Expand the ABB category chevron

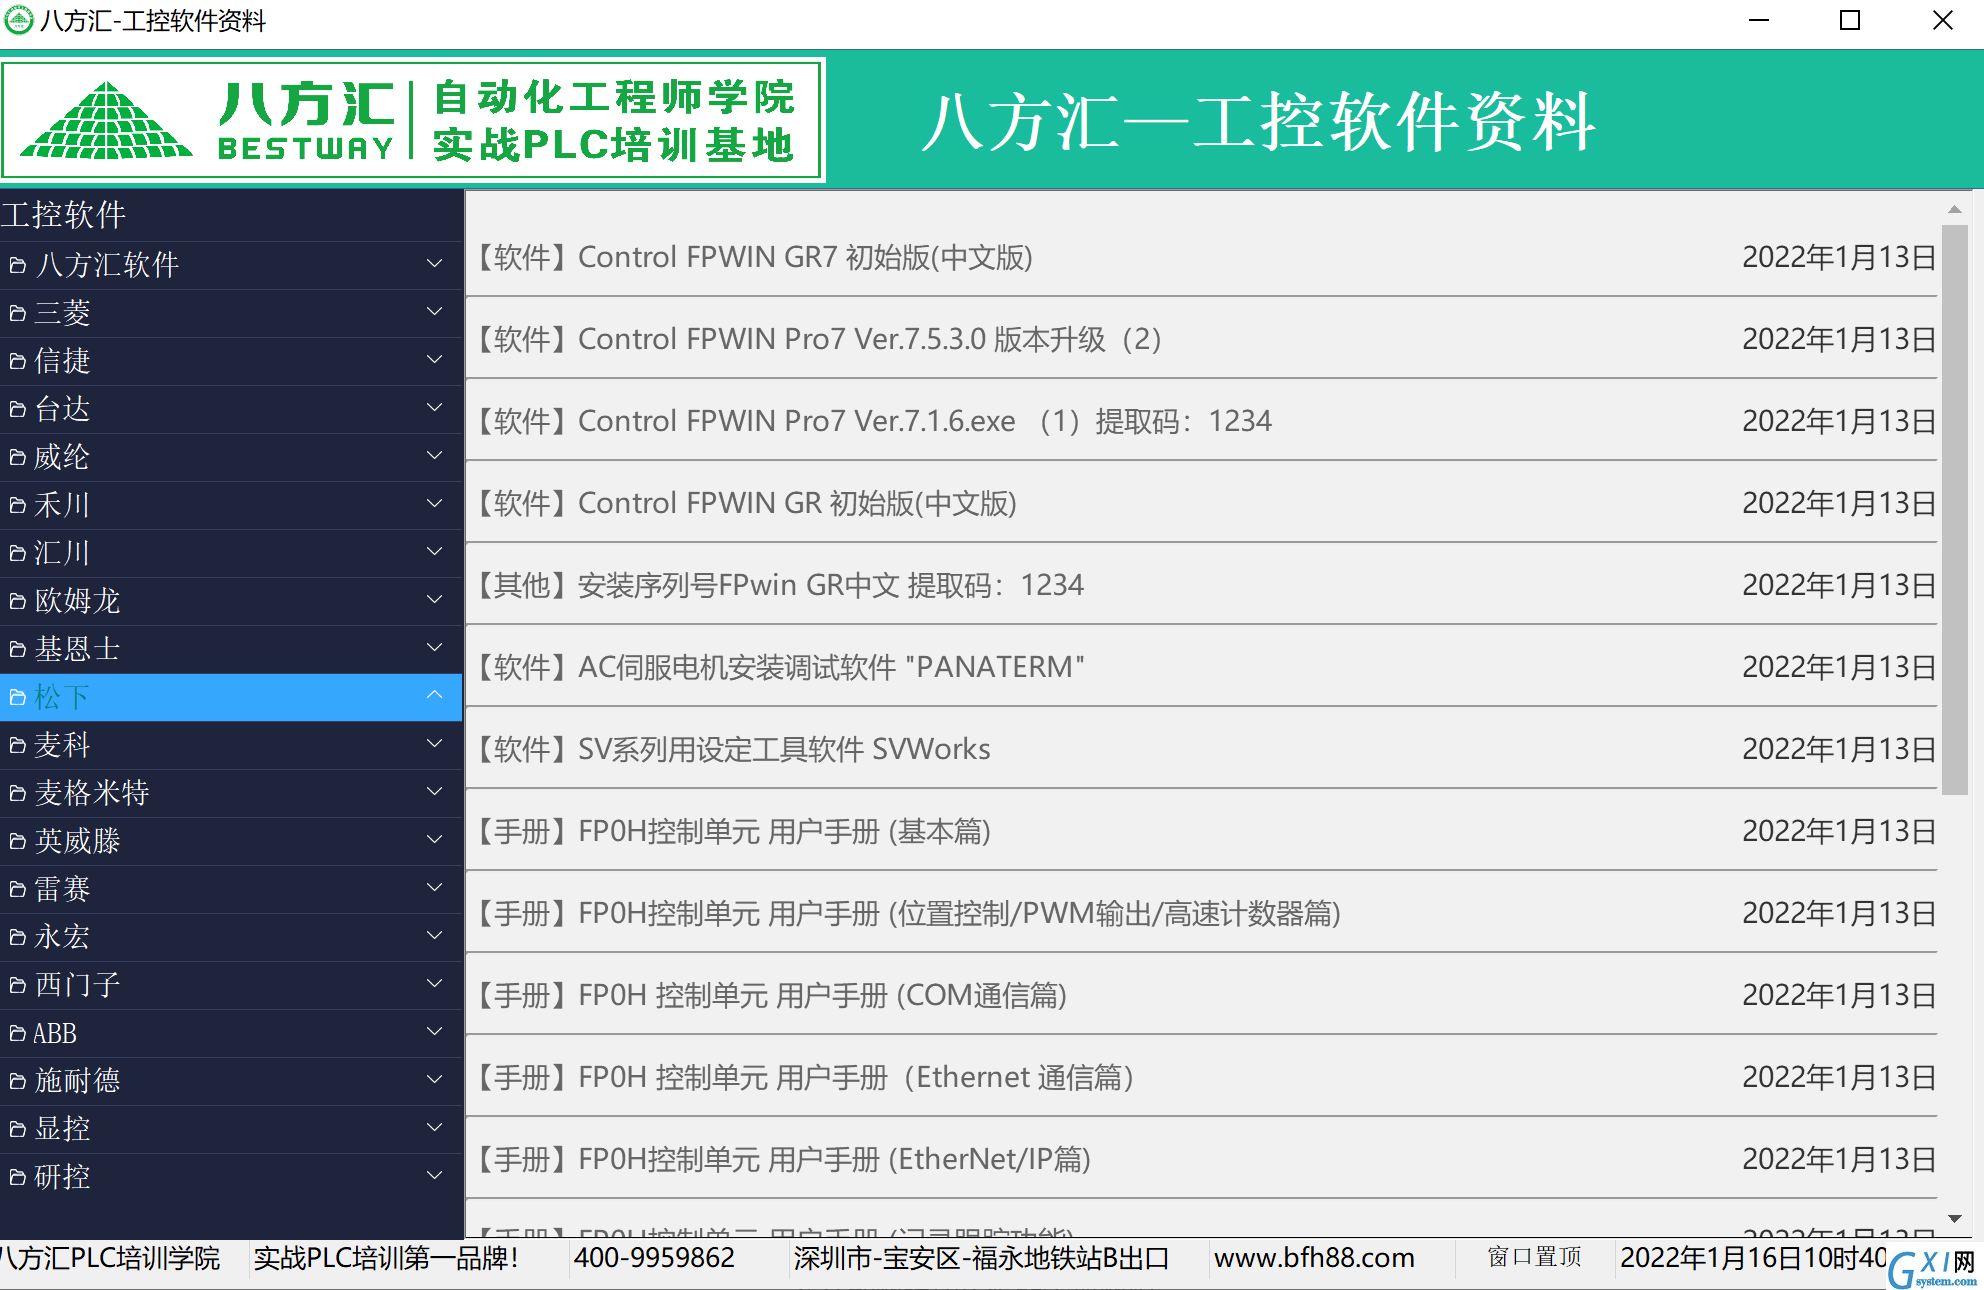pyautogui.click(x=434, y=1031)
